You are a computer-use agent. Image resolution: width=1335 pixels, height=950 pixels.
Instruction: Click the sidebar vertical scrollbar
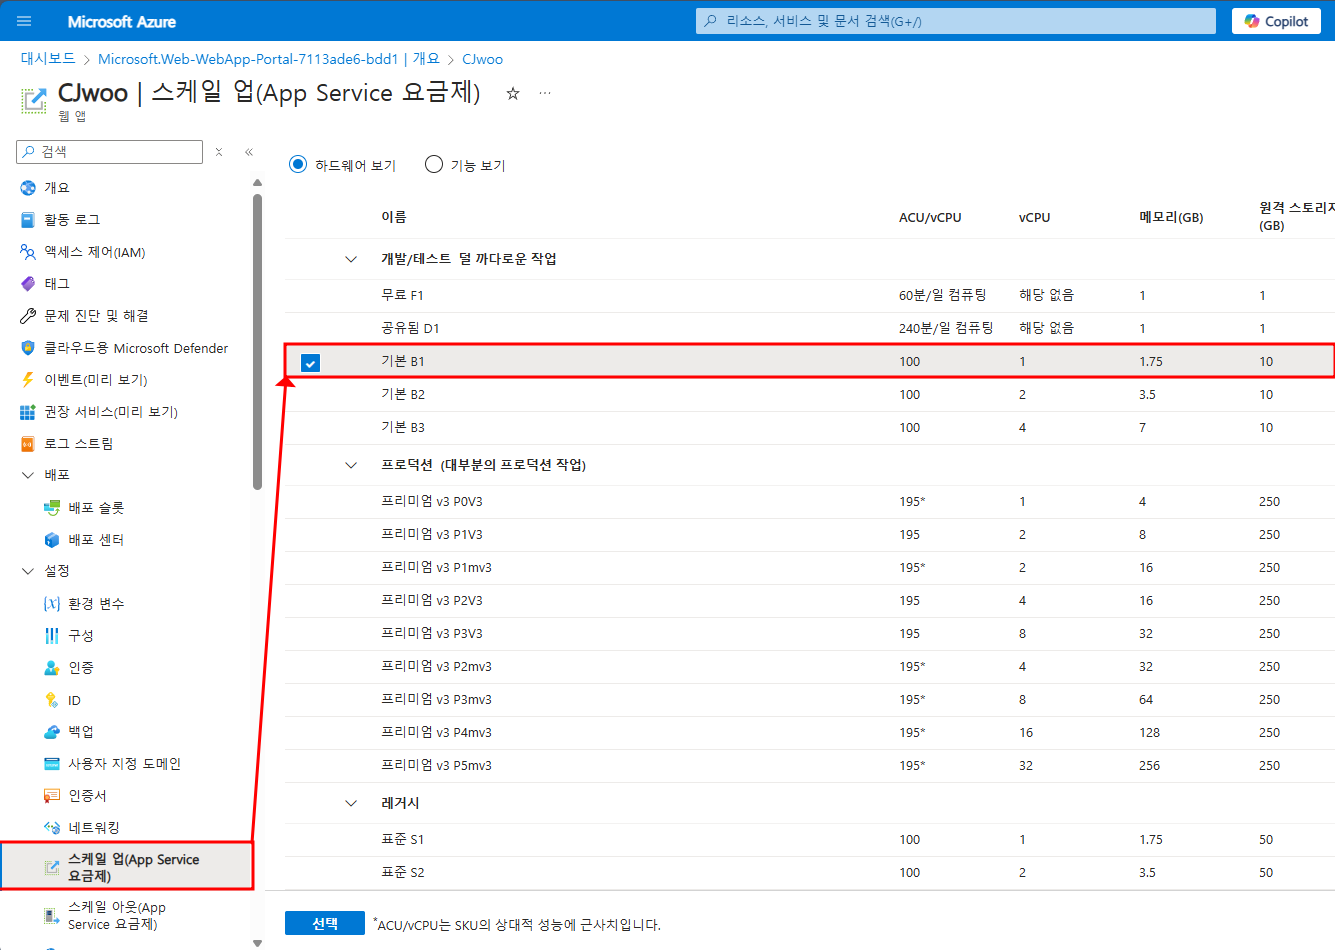257,340
